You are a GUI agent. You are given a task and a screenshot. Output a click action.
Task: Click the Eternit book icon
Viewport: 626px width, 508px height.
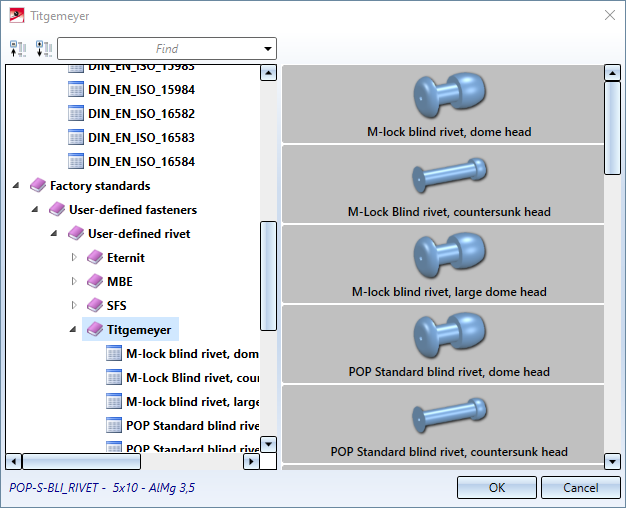pyautogui.click(x=95, y=257)
